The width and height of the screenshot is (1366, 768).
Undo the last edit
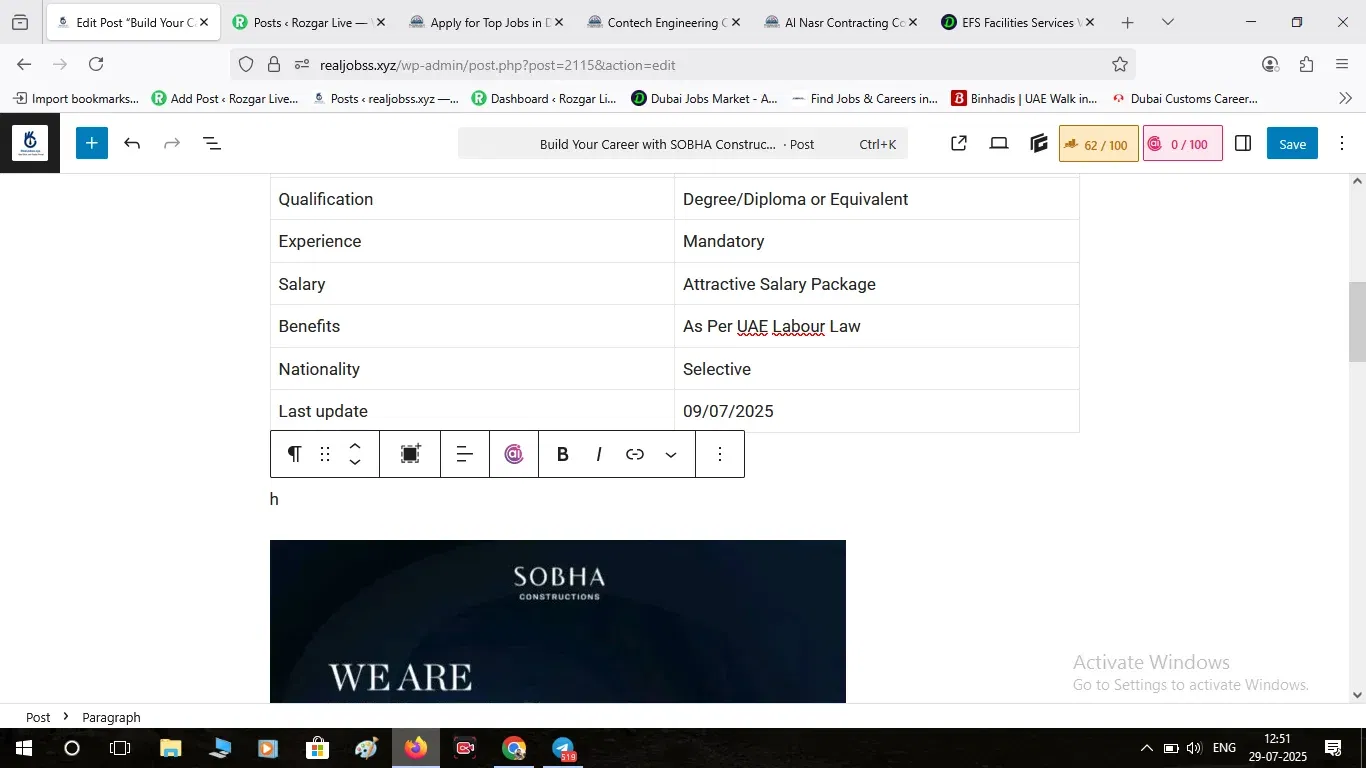(x=132, y=143)
